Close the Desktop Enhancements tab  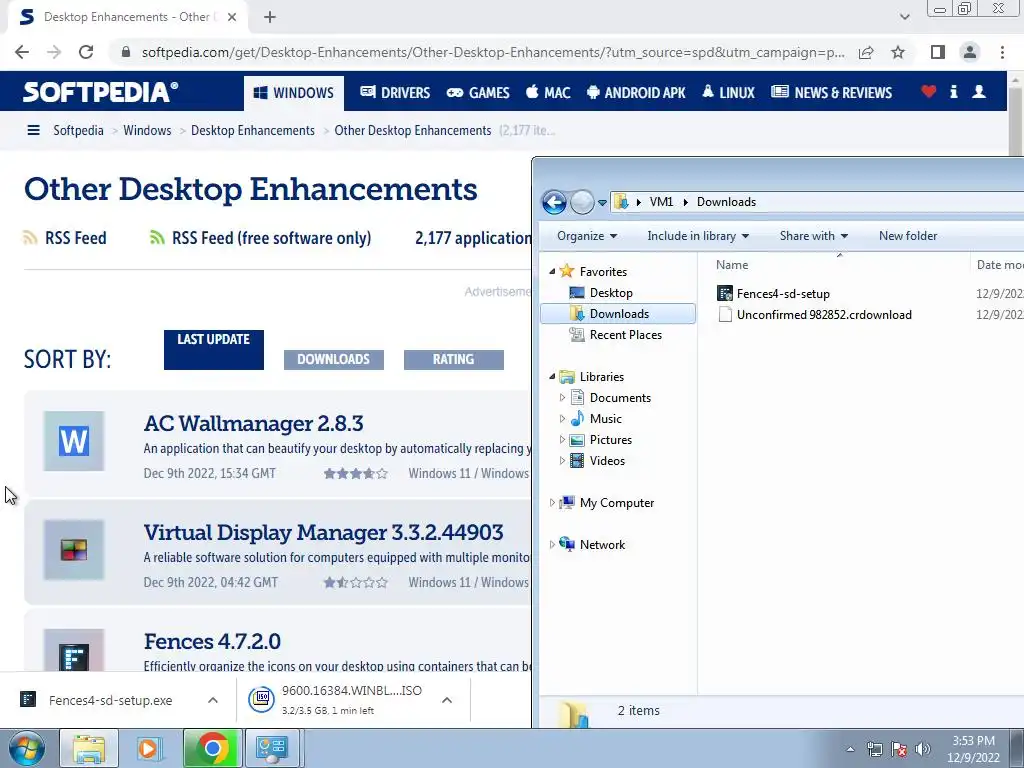tap(232, 17)
